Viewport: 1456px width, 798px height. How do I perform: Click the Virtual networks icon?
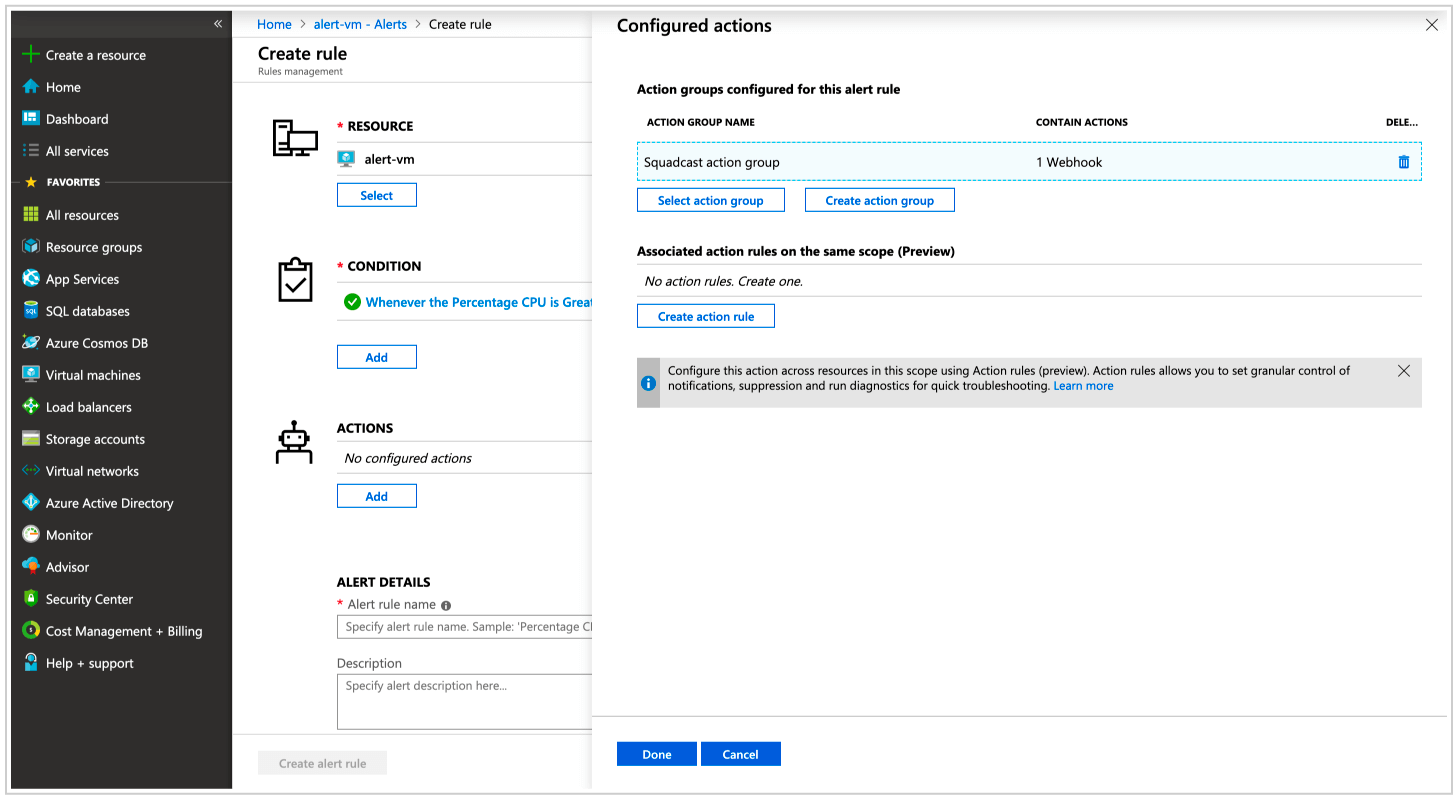pos(30,471)
